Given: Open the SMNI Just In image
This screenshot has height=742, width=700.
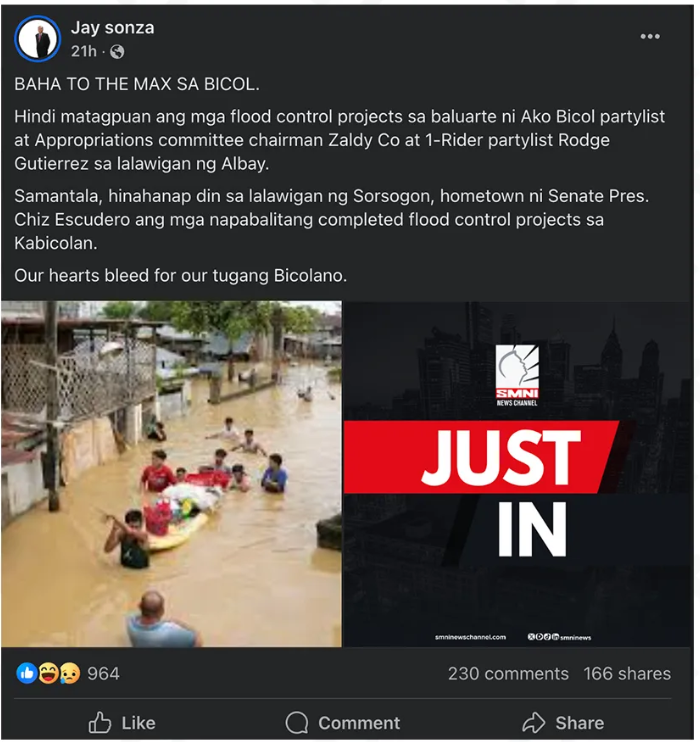Looking at the screenshot, I should click(518, 474).
